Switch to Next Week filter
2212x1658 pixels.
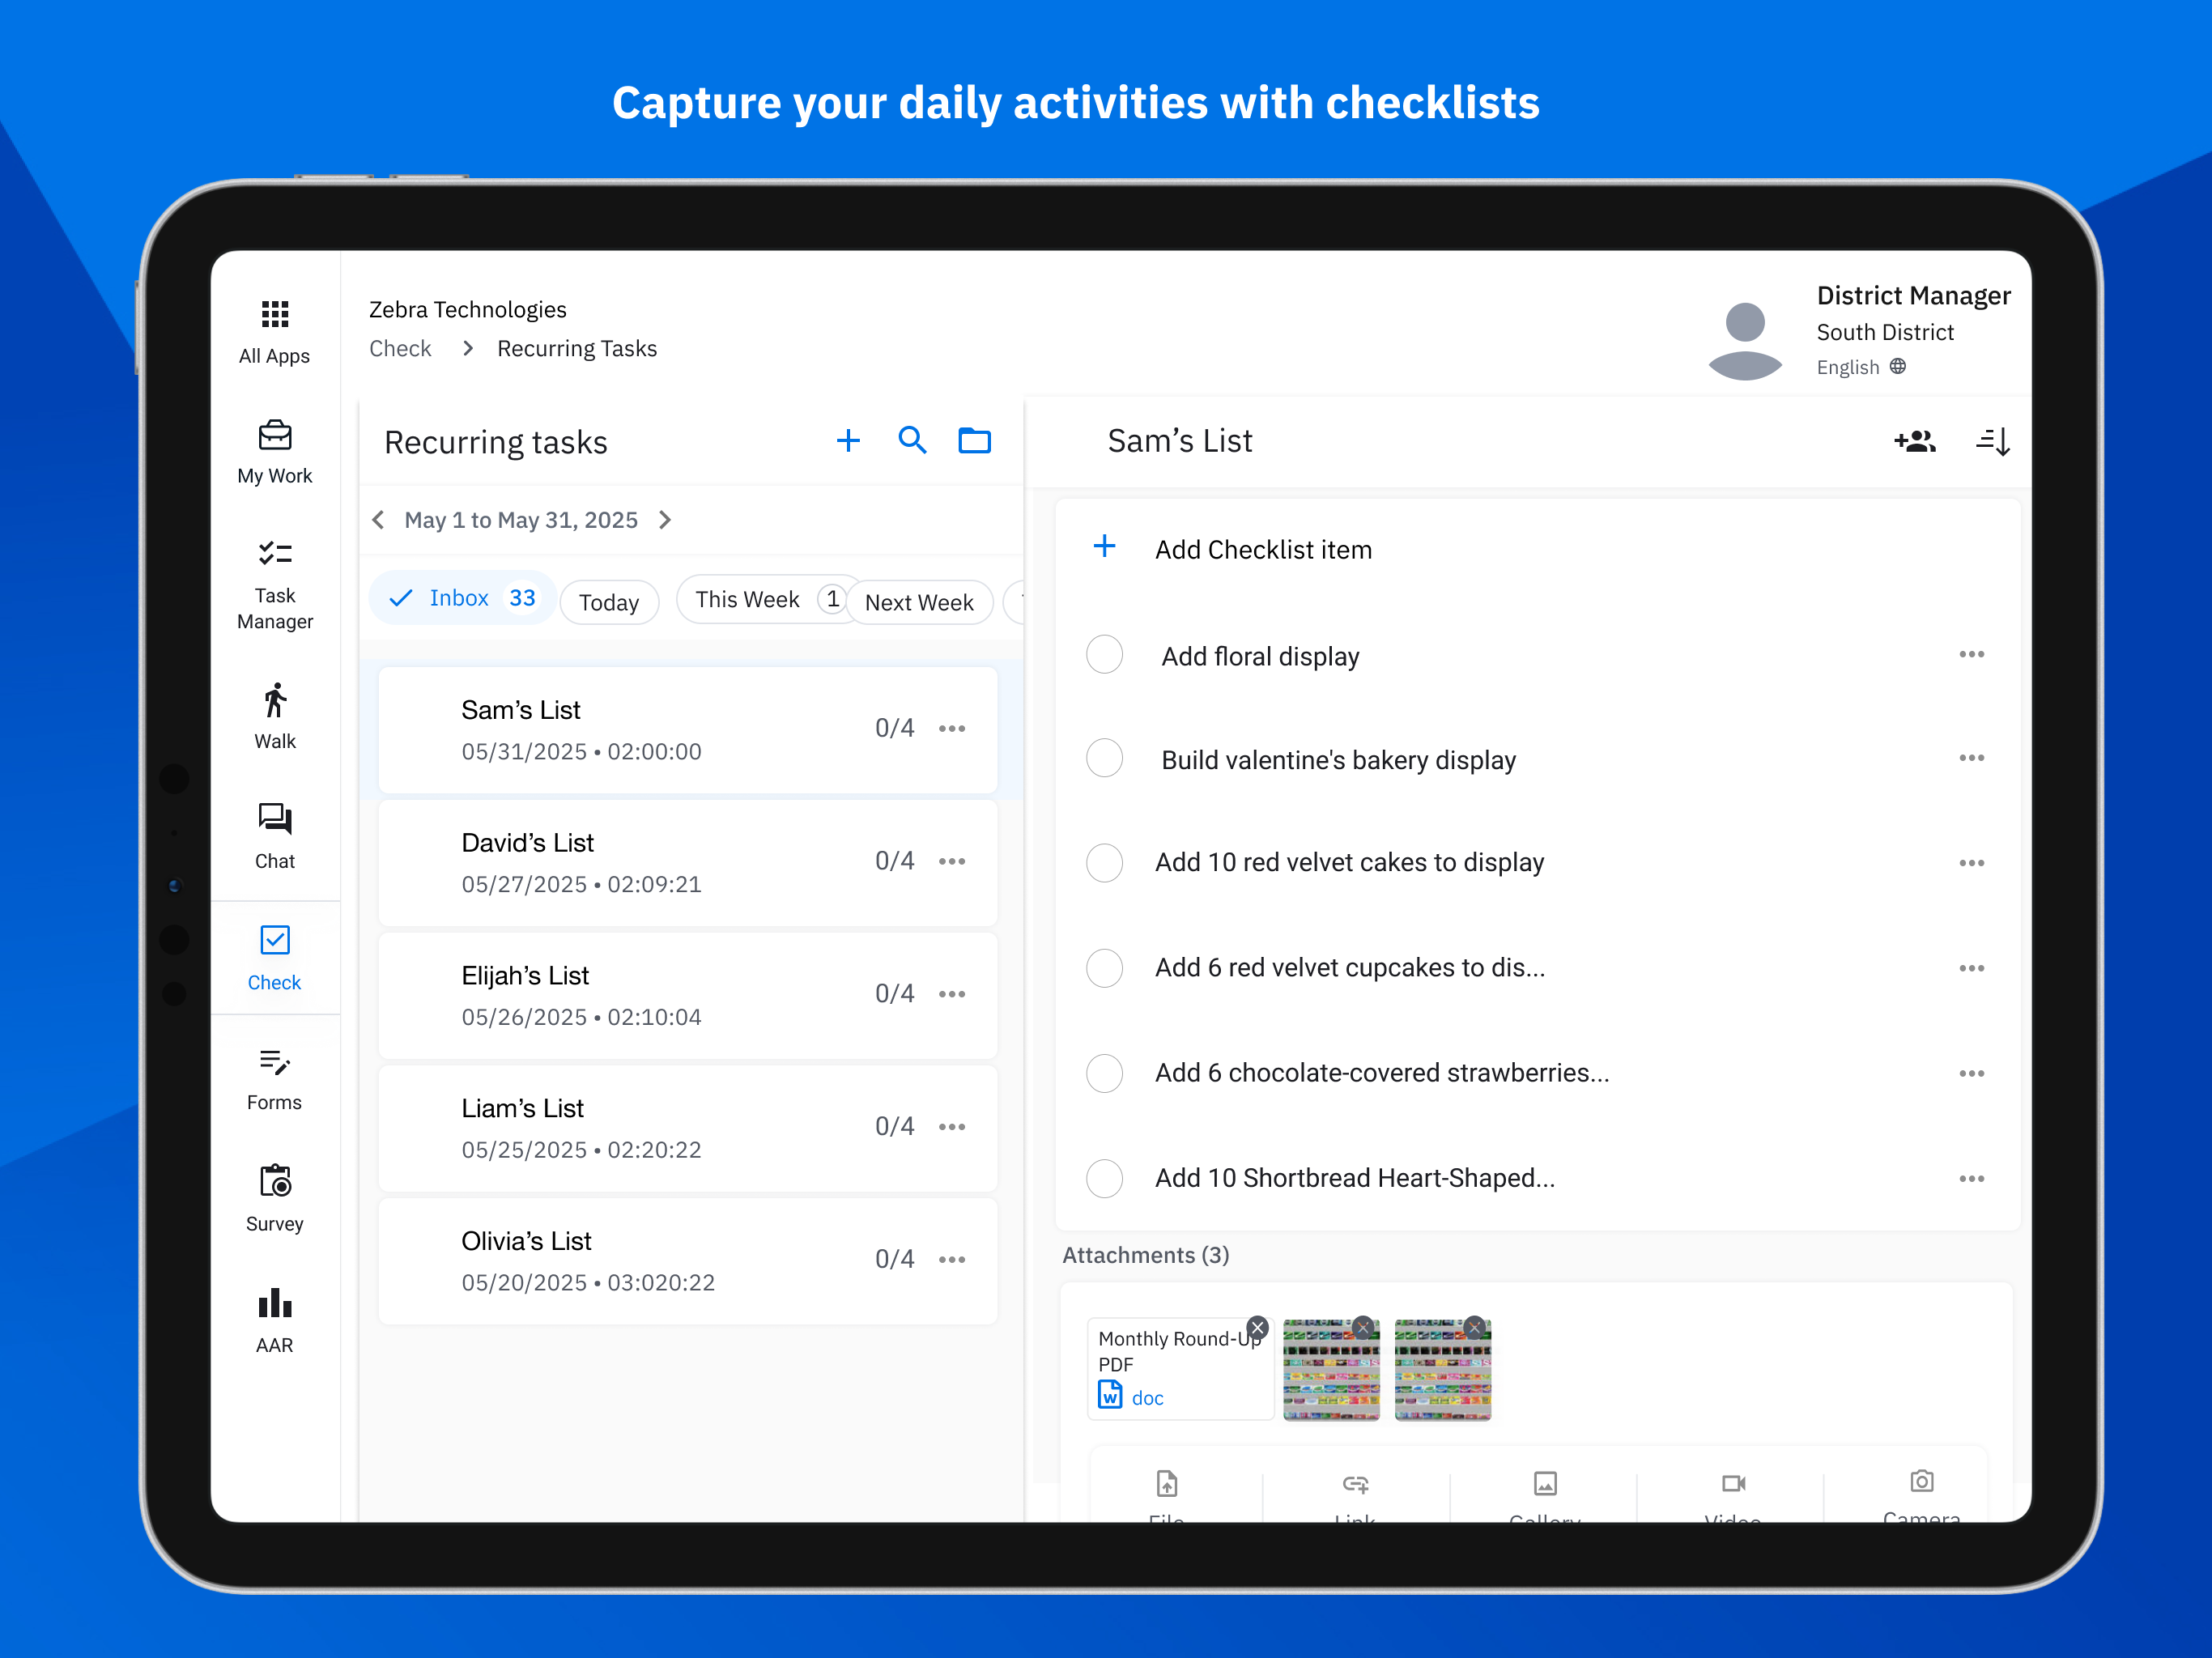(x=919, y=602)
